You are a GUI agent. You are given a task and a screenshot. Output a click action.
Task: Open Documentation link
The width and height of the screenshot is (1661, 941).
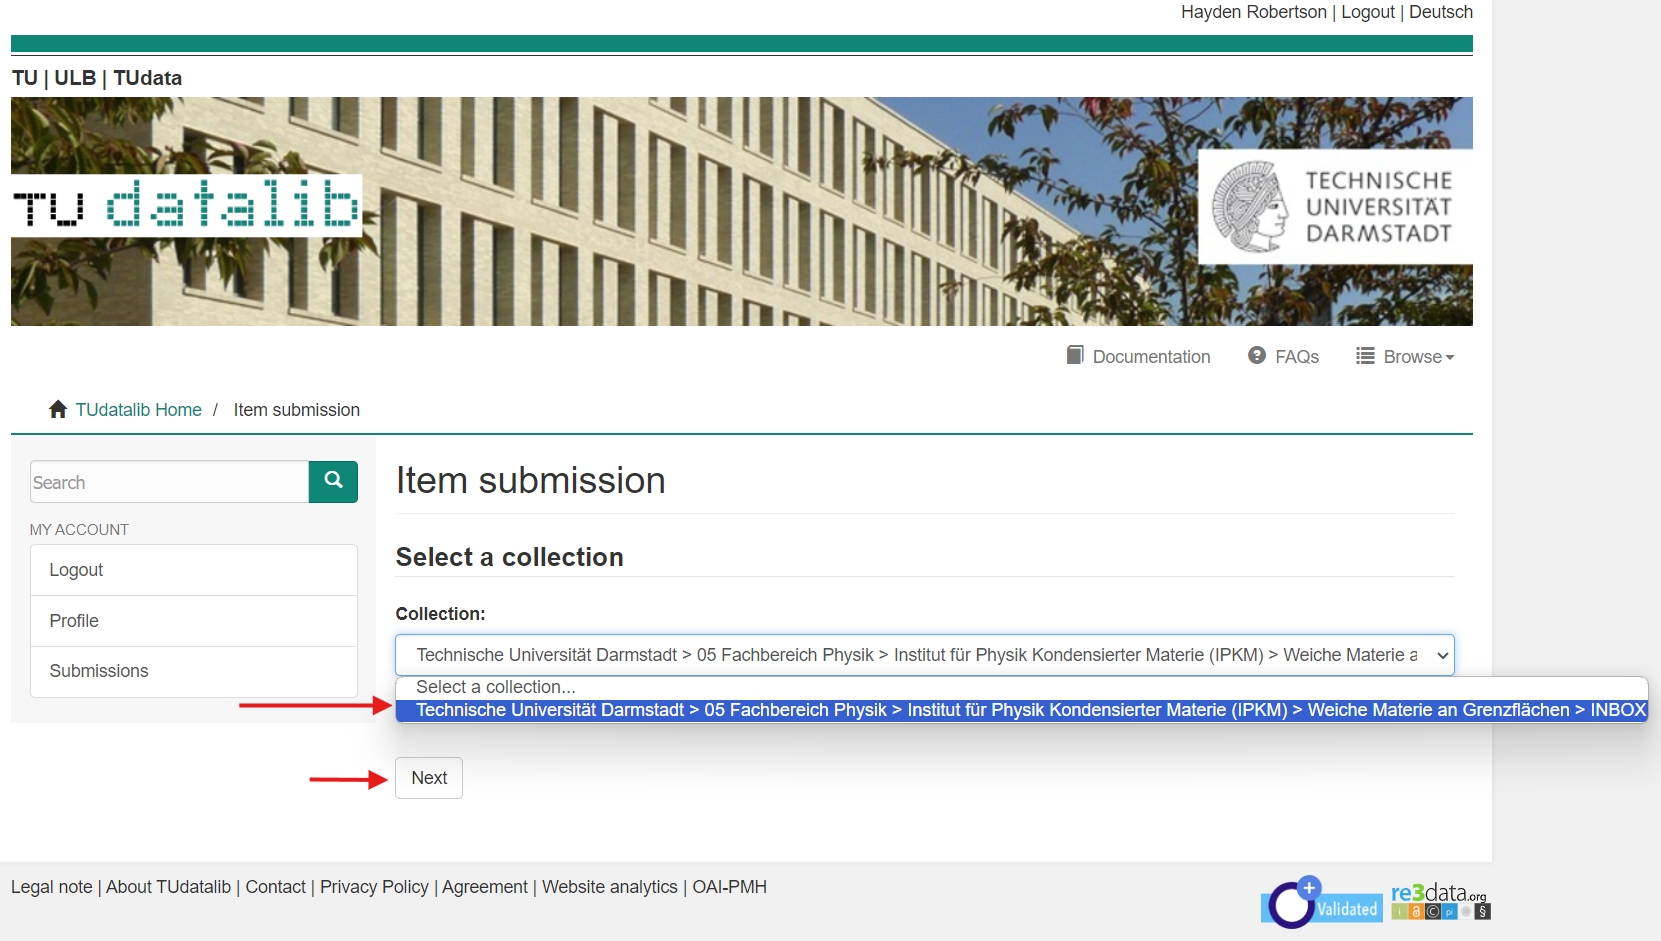click(x=1151, y=357)
